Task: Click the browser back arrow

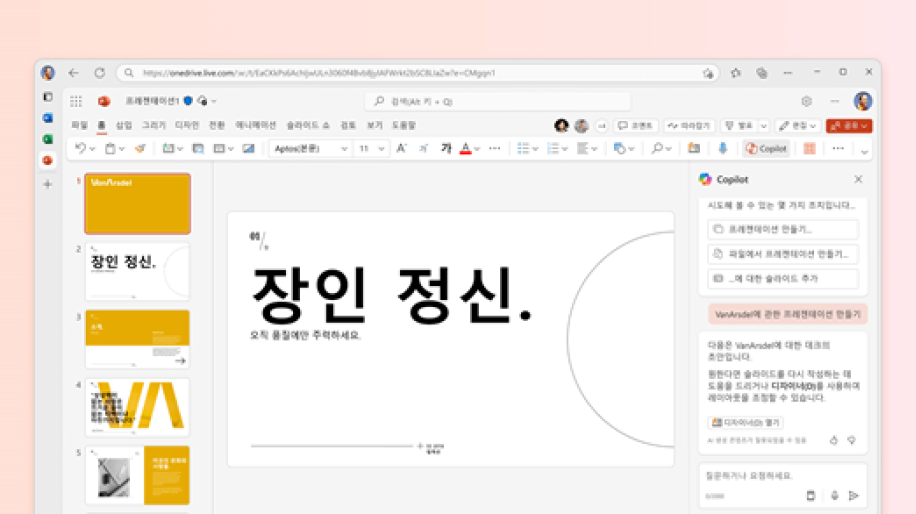Action: point(74,73)
